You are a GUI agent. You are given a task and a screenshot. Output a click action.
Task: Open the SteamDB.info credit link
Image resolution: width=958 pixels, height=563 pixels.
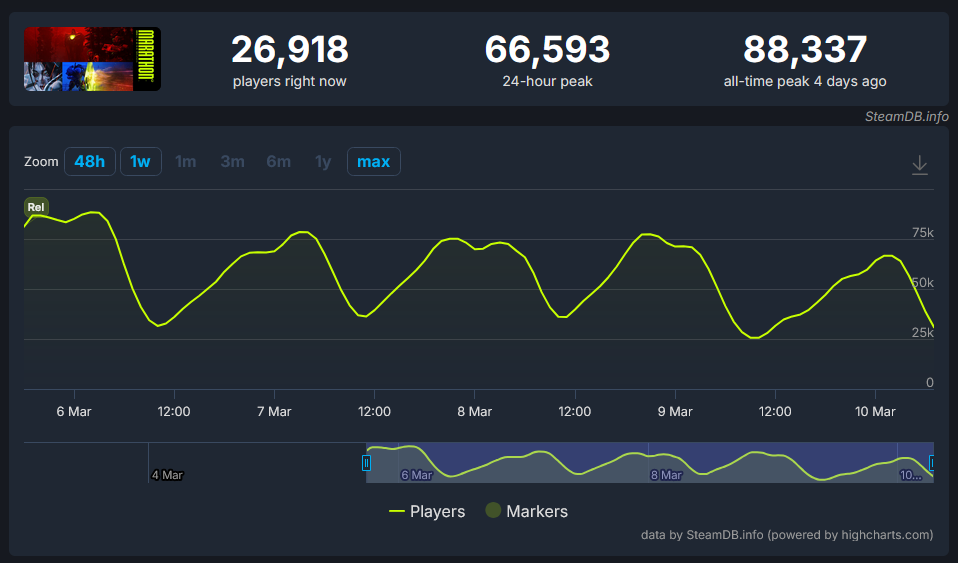907,117
